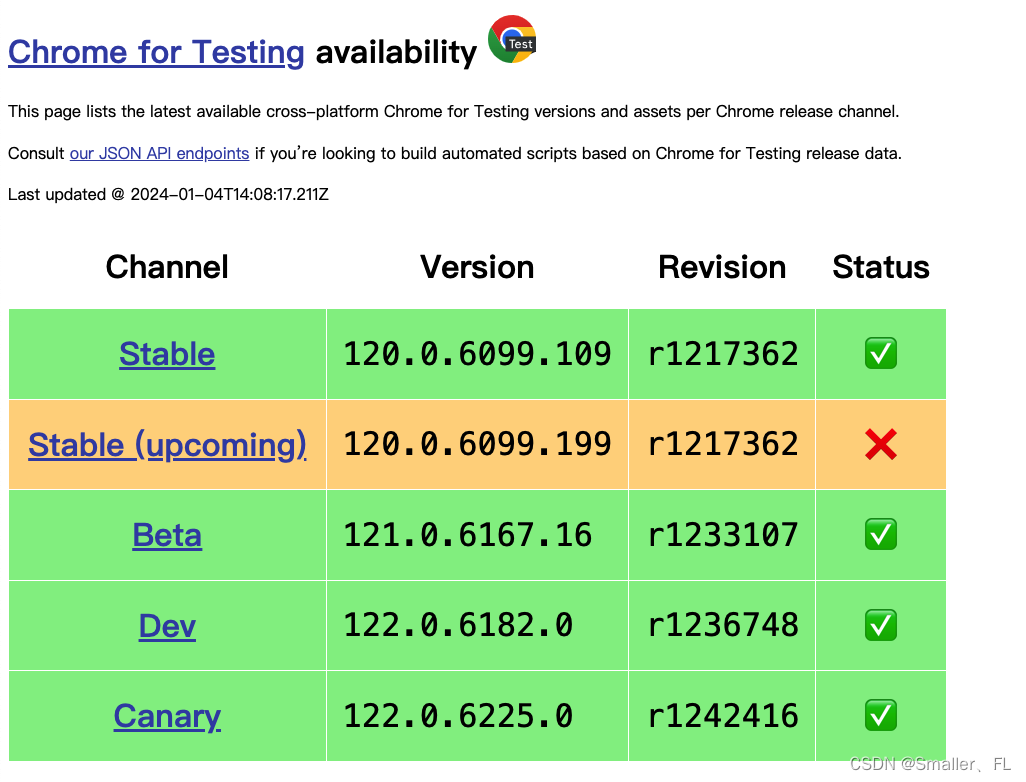This screenshot has width=1026, height=782.
Task: Click the green checkmark in Stable row
Action: [x=881, y=354]
